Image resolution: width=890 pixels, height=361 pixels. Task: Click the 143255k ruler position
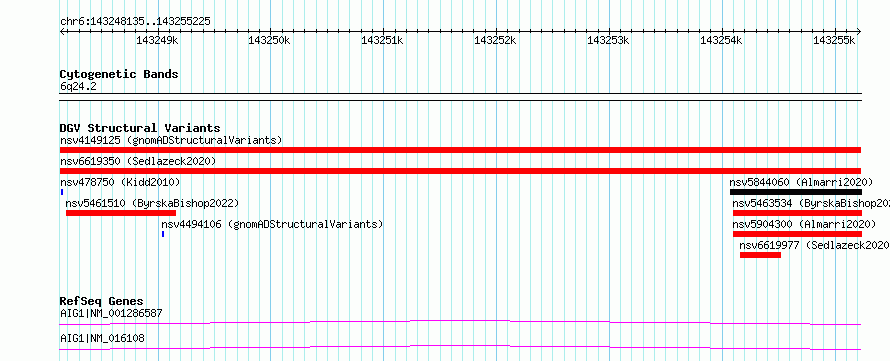(834, 40)
